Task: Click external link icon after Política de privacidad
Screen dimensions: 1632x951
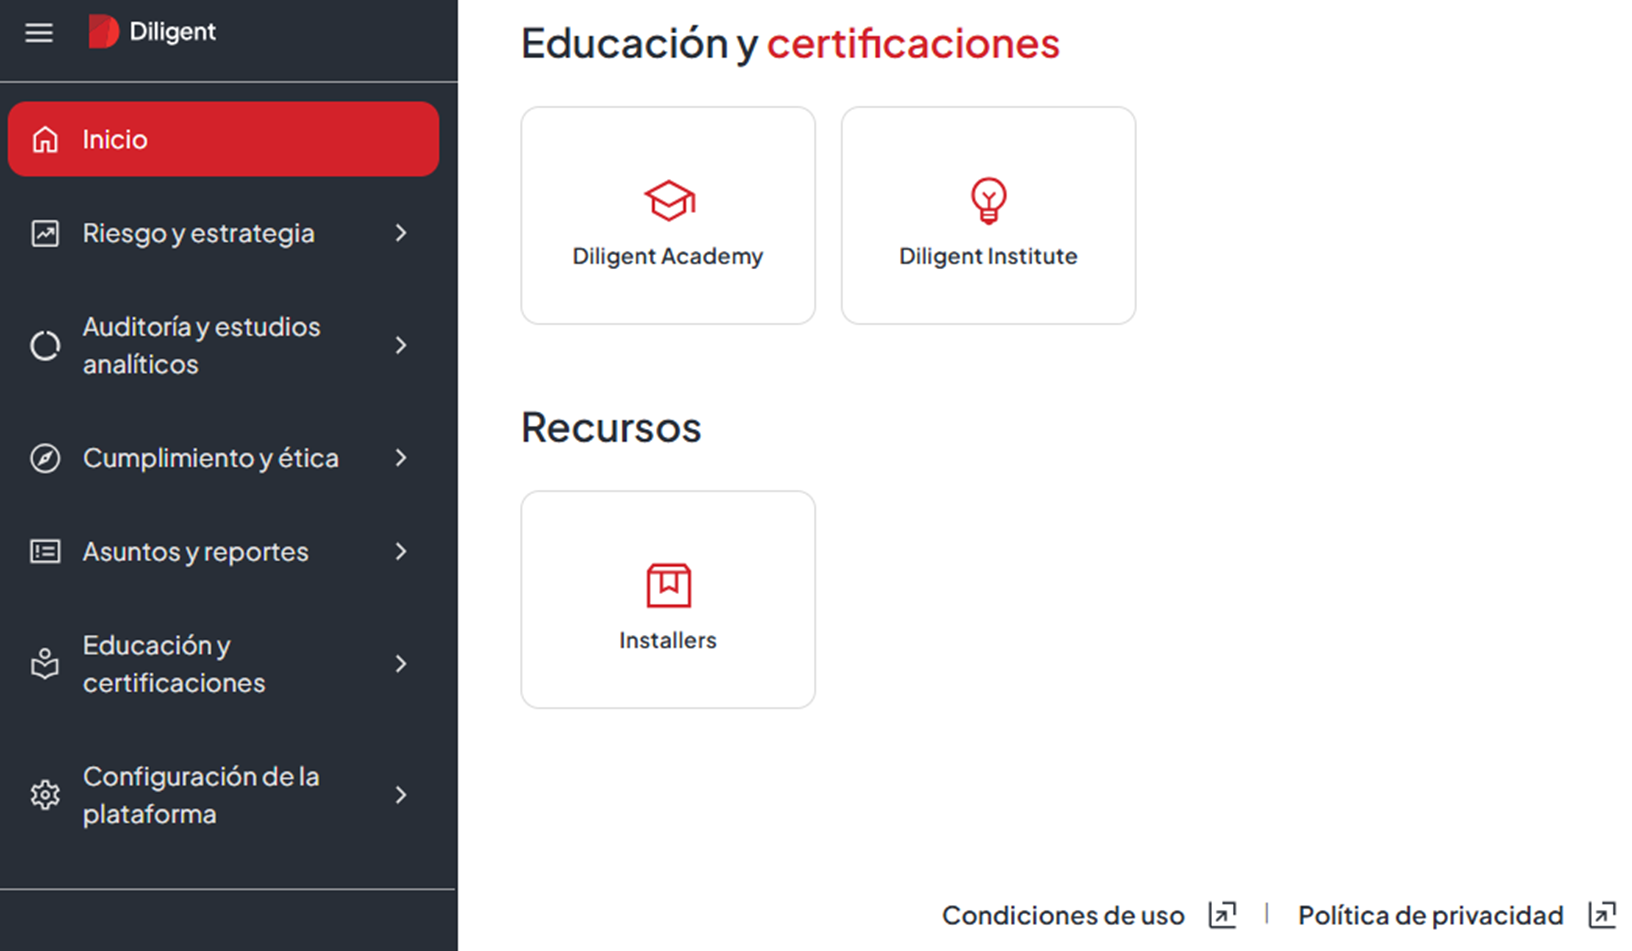Action: (x=1602, y=914)
